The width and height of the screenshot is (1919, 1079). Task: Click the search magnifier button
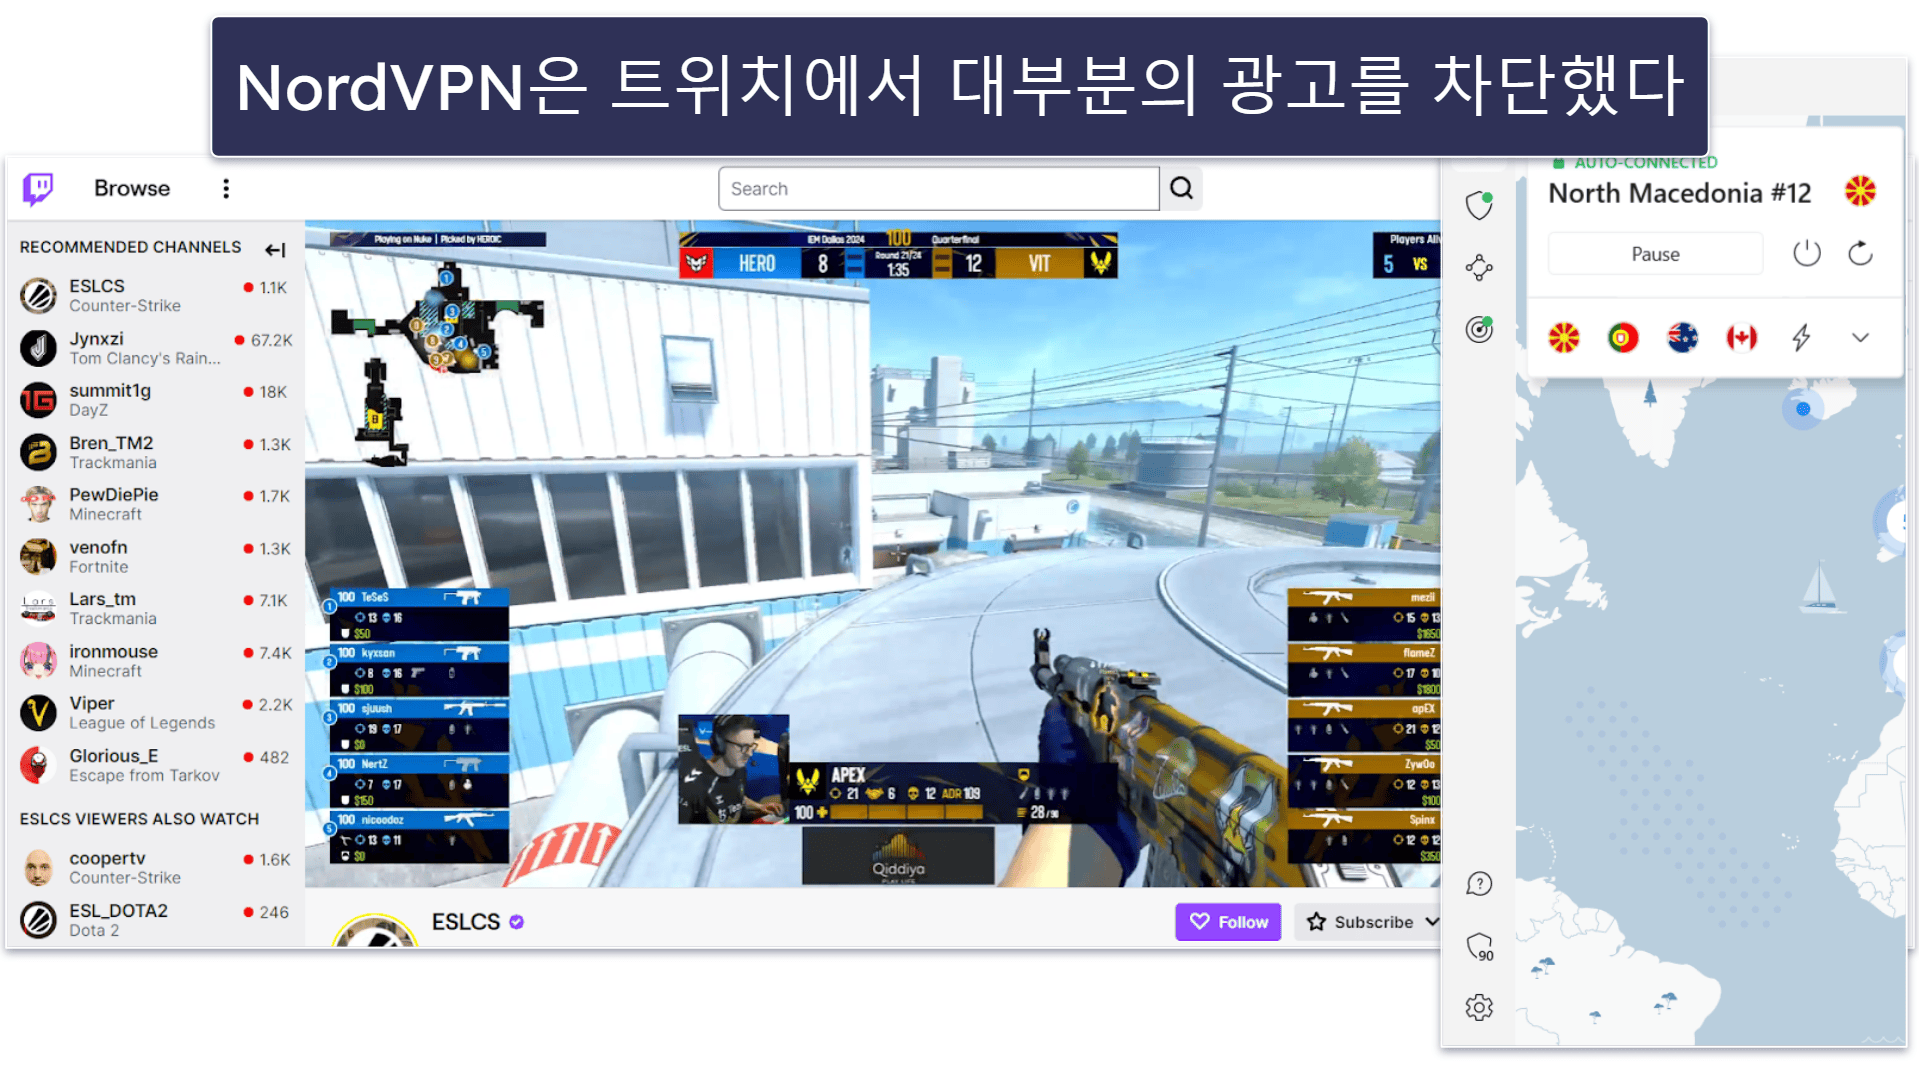pyautogui.click(x=1181, y=188)
